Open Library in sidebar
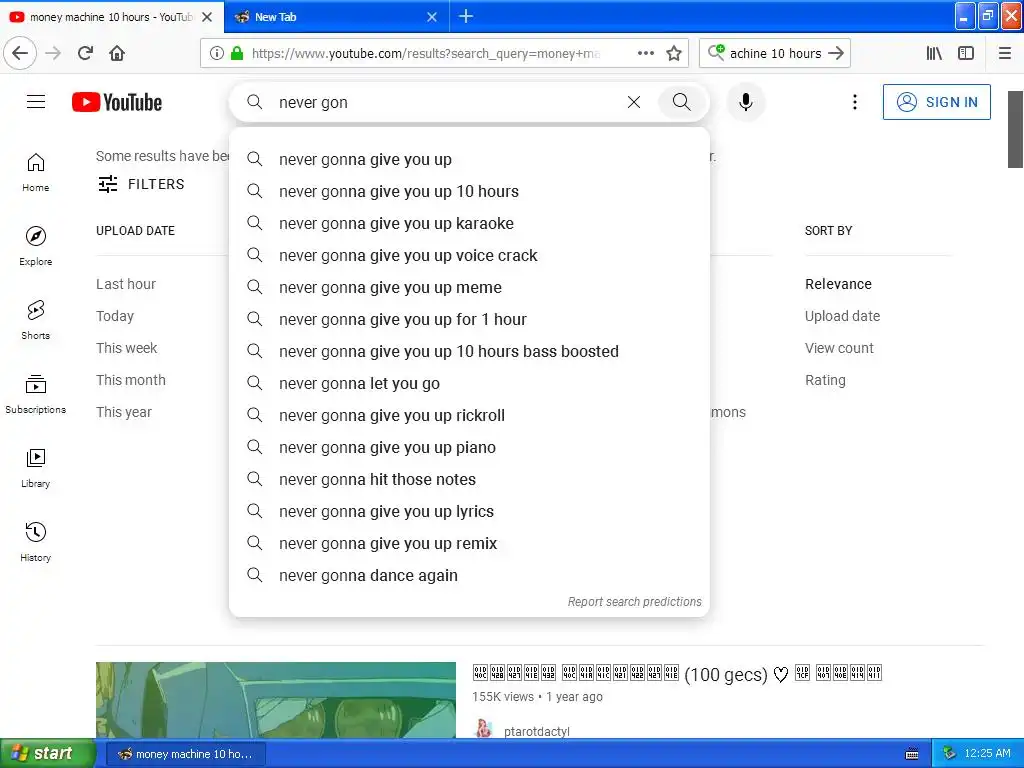This screenshot has width=1024, height=768. [x=35, y=468]
